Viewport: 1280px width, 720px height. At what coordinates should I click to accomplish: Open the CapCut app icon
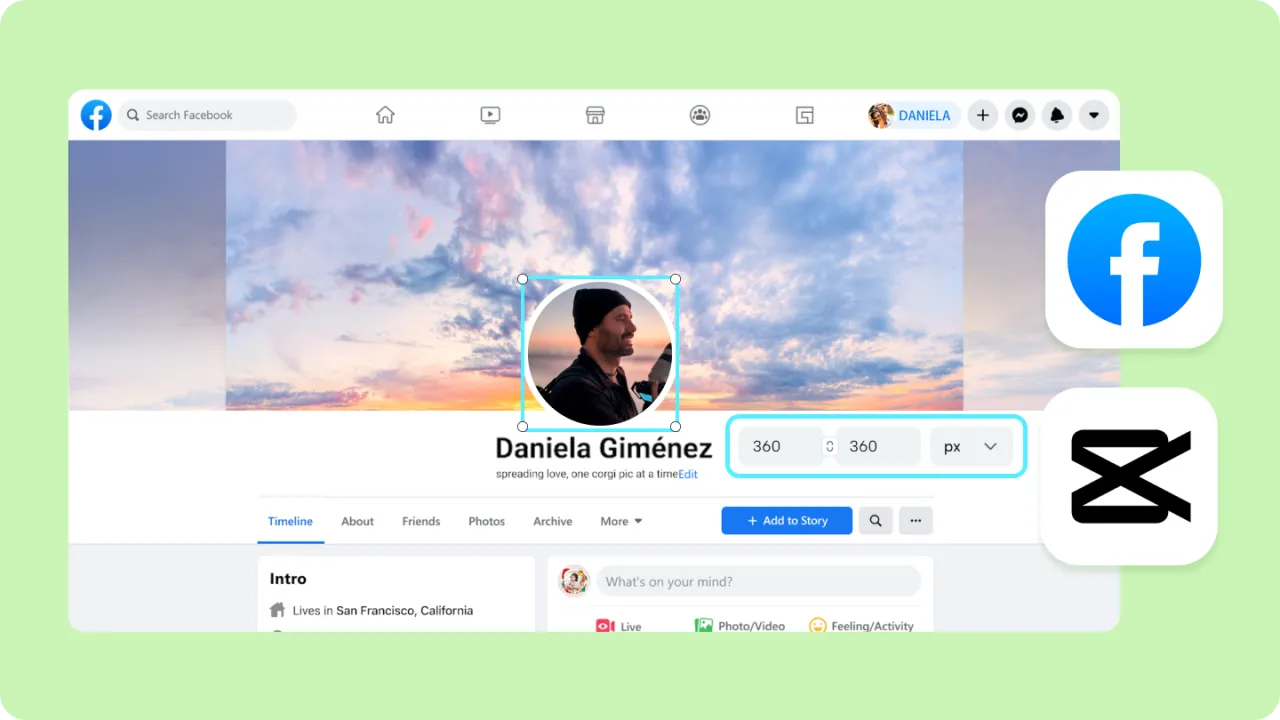click(x=1129, y=477)
